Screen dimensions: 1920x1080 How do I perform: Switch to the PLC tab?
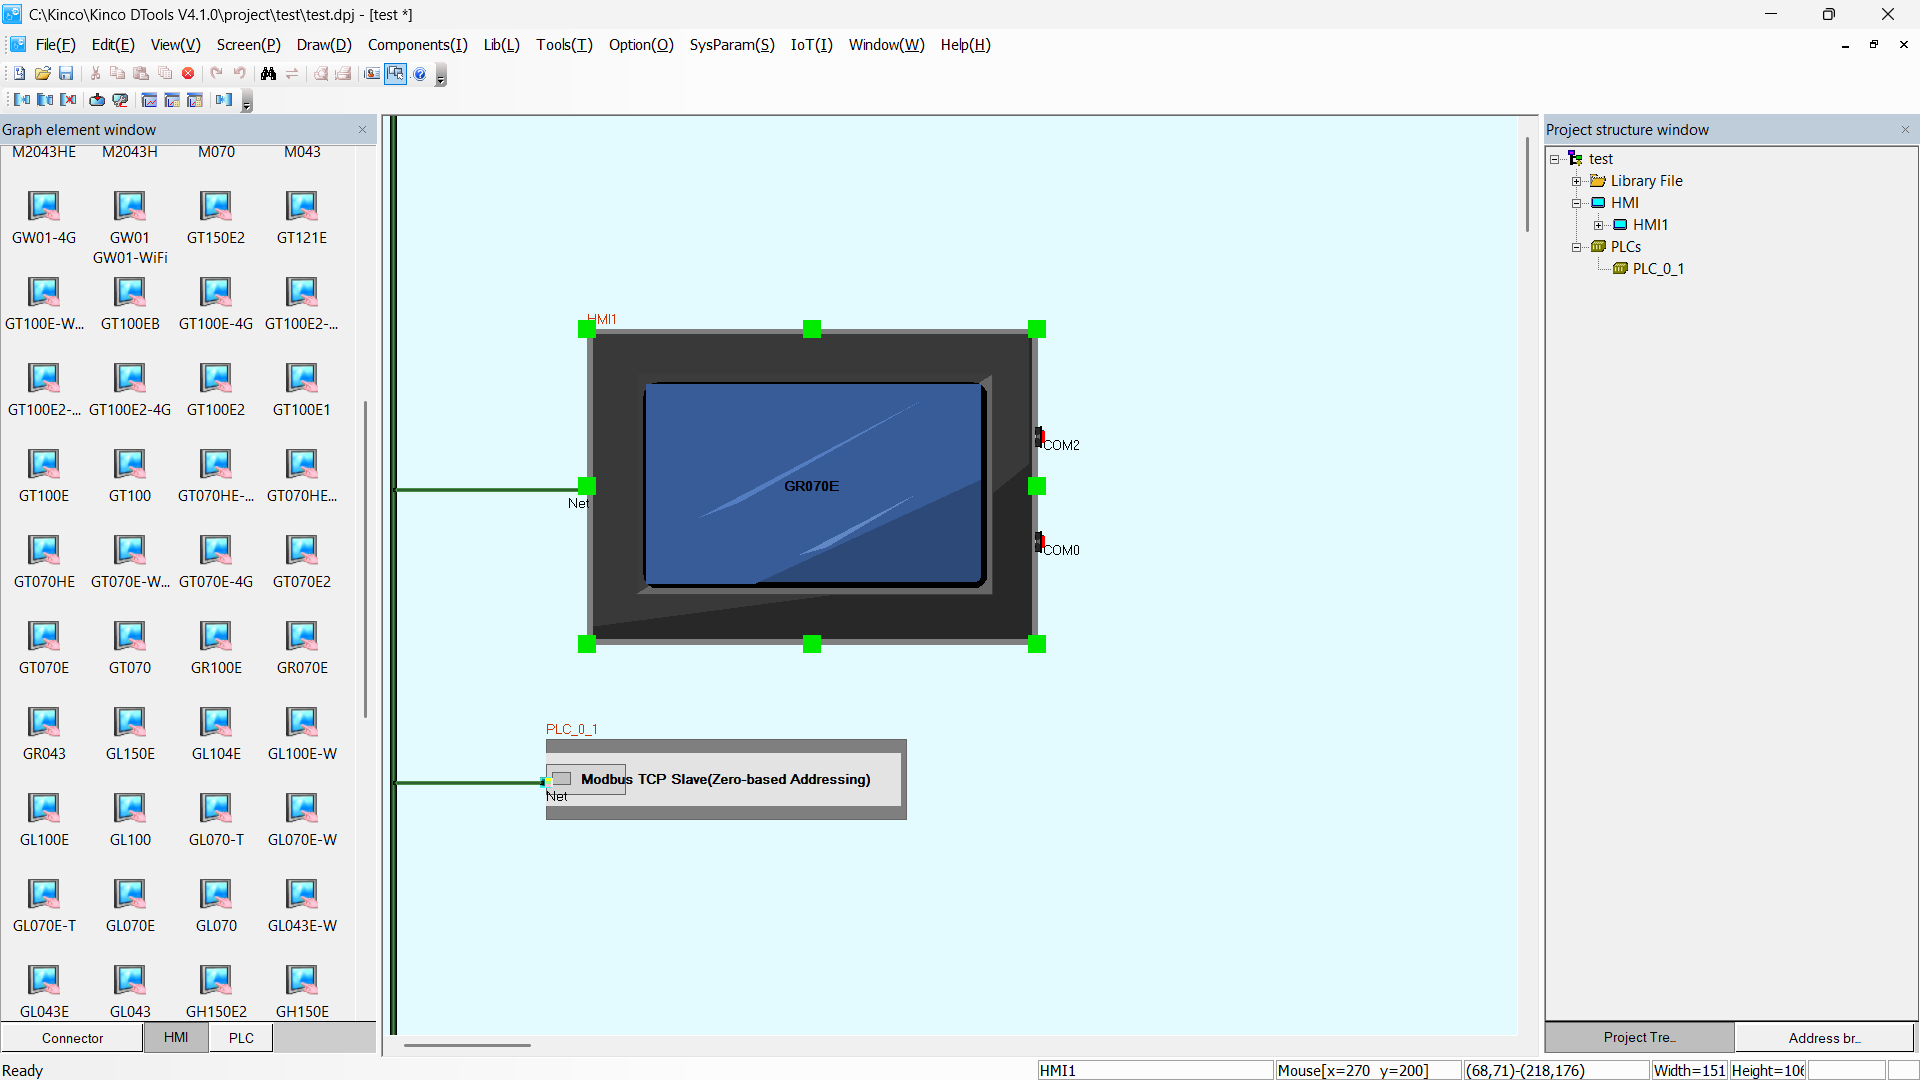pos(241,1038)
